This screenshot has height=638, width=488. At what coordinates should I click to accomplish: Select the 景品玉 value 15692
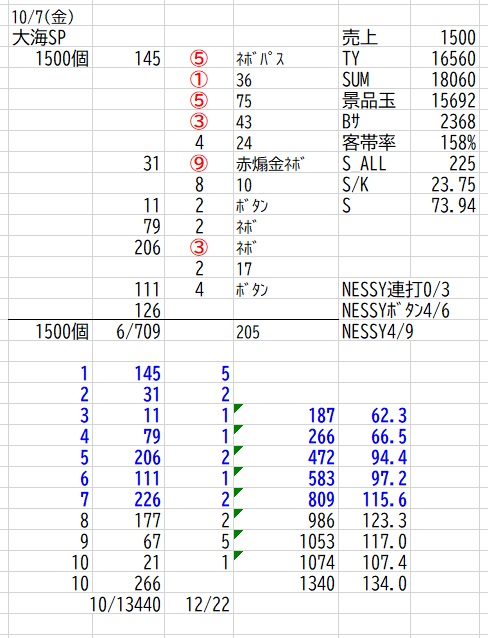pos(453,101)
